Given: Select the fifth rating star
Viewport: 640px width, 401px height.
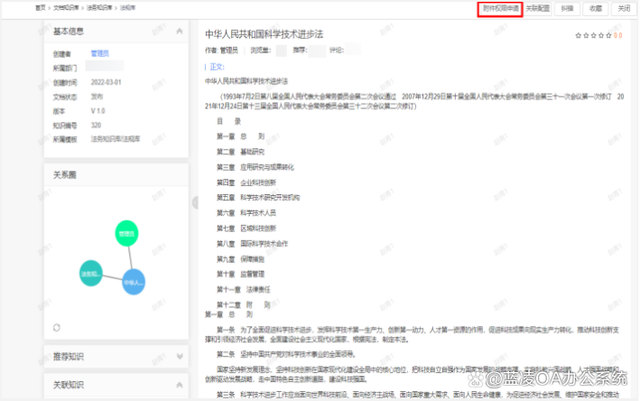Looking at the screenshot, I should click(x=610, y=35).
